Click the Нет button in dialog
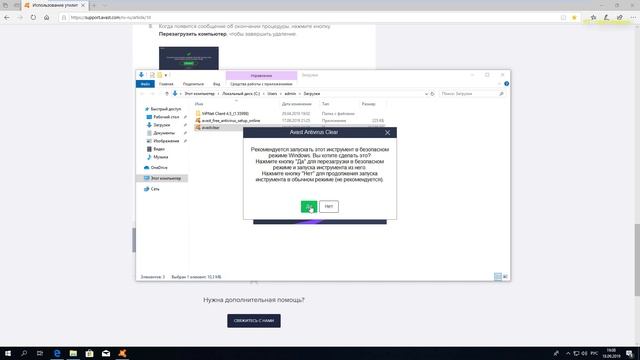Viewport: 640px width, 360px height. pos(329,207)
